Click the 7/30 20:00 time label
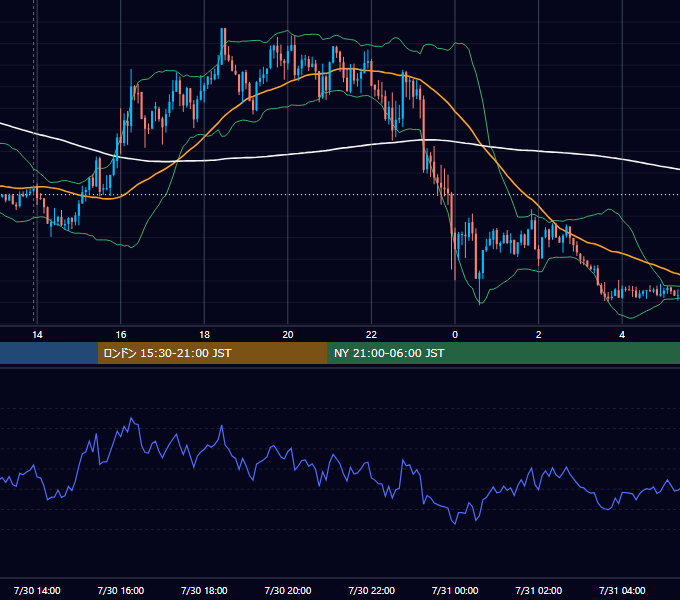Screen dimensions: 680x600 (288, 590)
